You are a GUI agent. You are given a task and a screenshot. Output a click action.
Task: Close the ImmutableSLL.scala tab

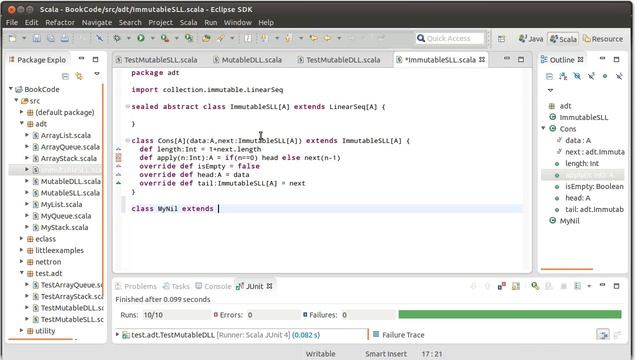482,60
